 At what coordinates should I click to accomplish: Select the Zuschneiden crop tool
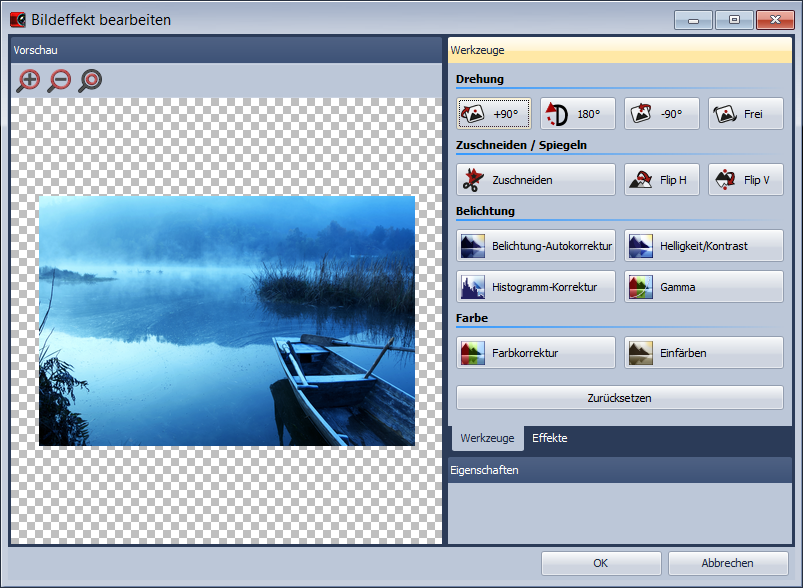click(535, 179)
